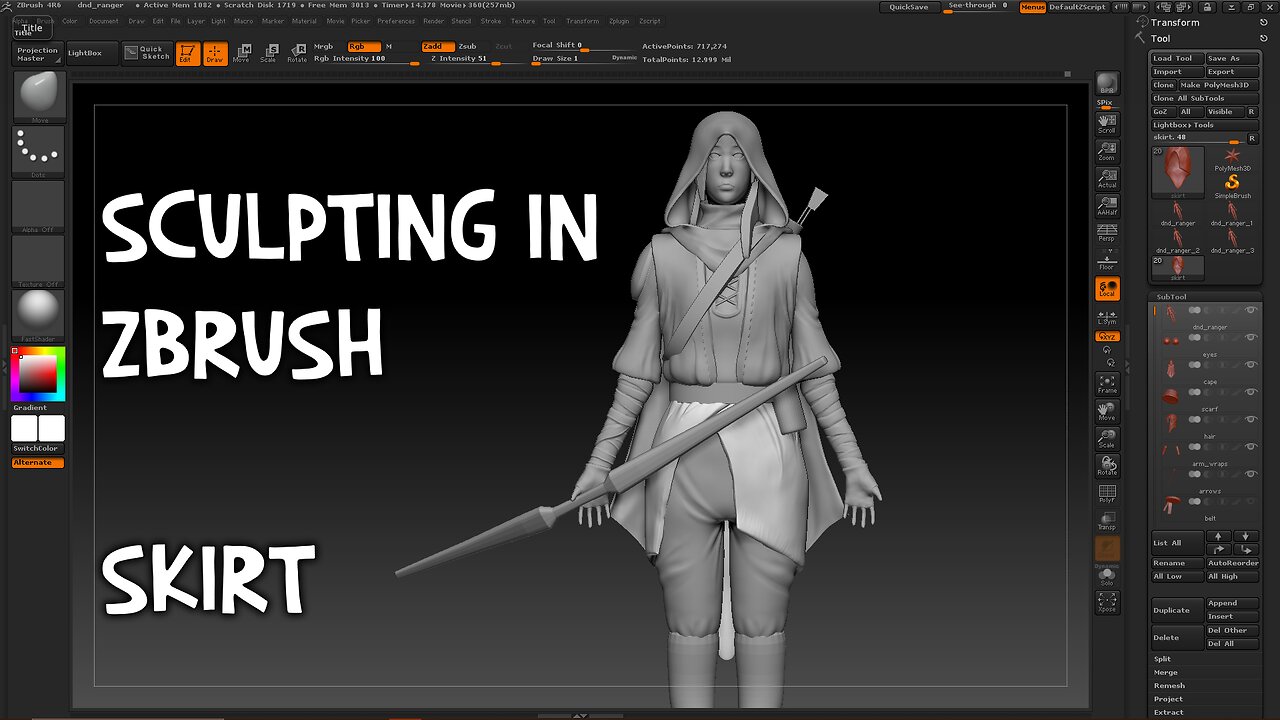Move subtool down with arrow button
The width and height of the screenshot is (1280, 720).
1245,537
